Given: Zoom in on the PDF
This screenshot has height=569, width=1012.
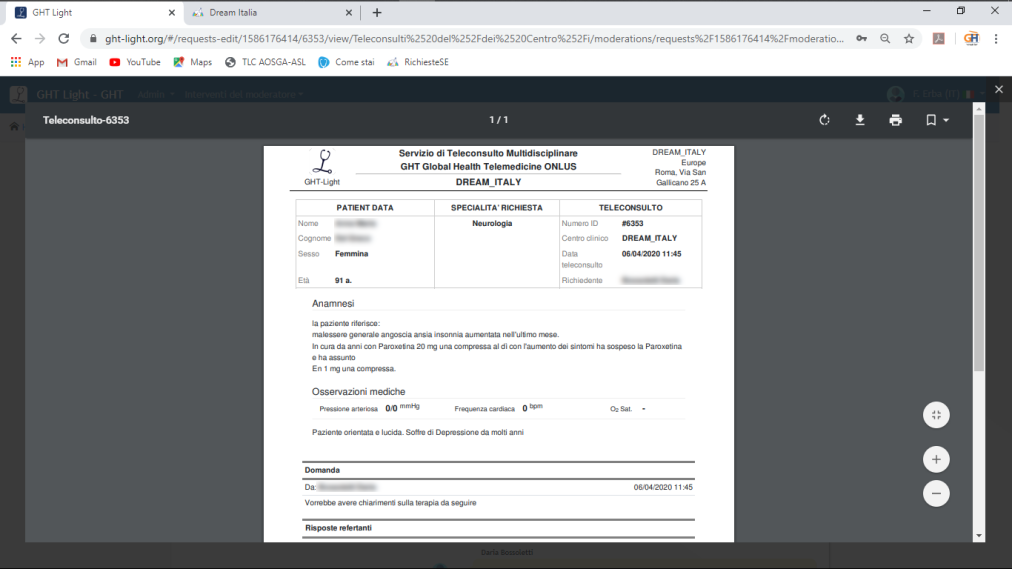Looking at the screenshot, I should pos(936,459).
